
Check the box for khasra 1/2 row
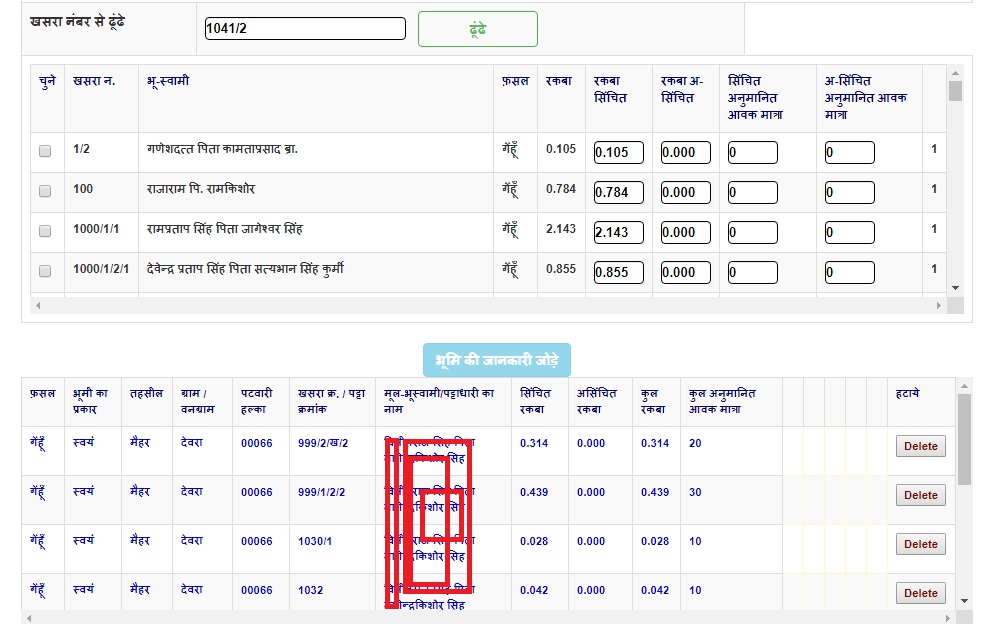(45, 152)
